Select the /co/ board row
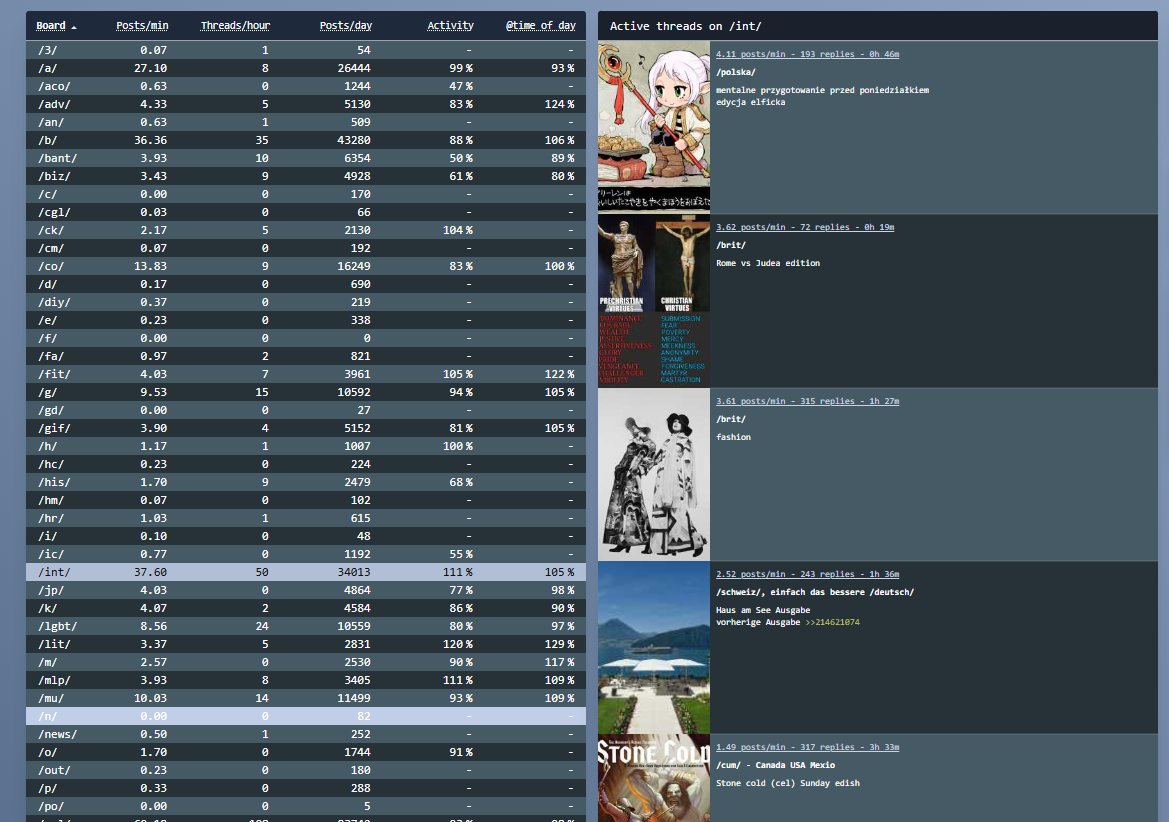This screenshot has height=822, width=1169. [x=306, y=266]
